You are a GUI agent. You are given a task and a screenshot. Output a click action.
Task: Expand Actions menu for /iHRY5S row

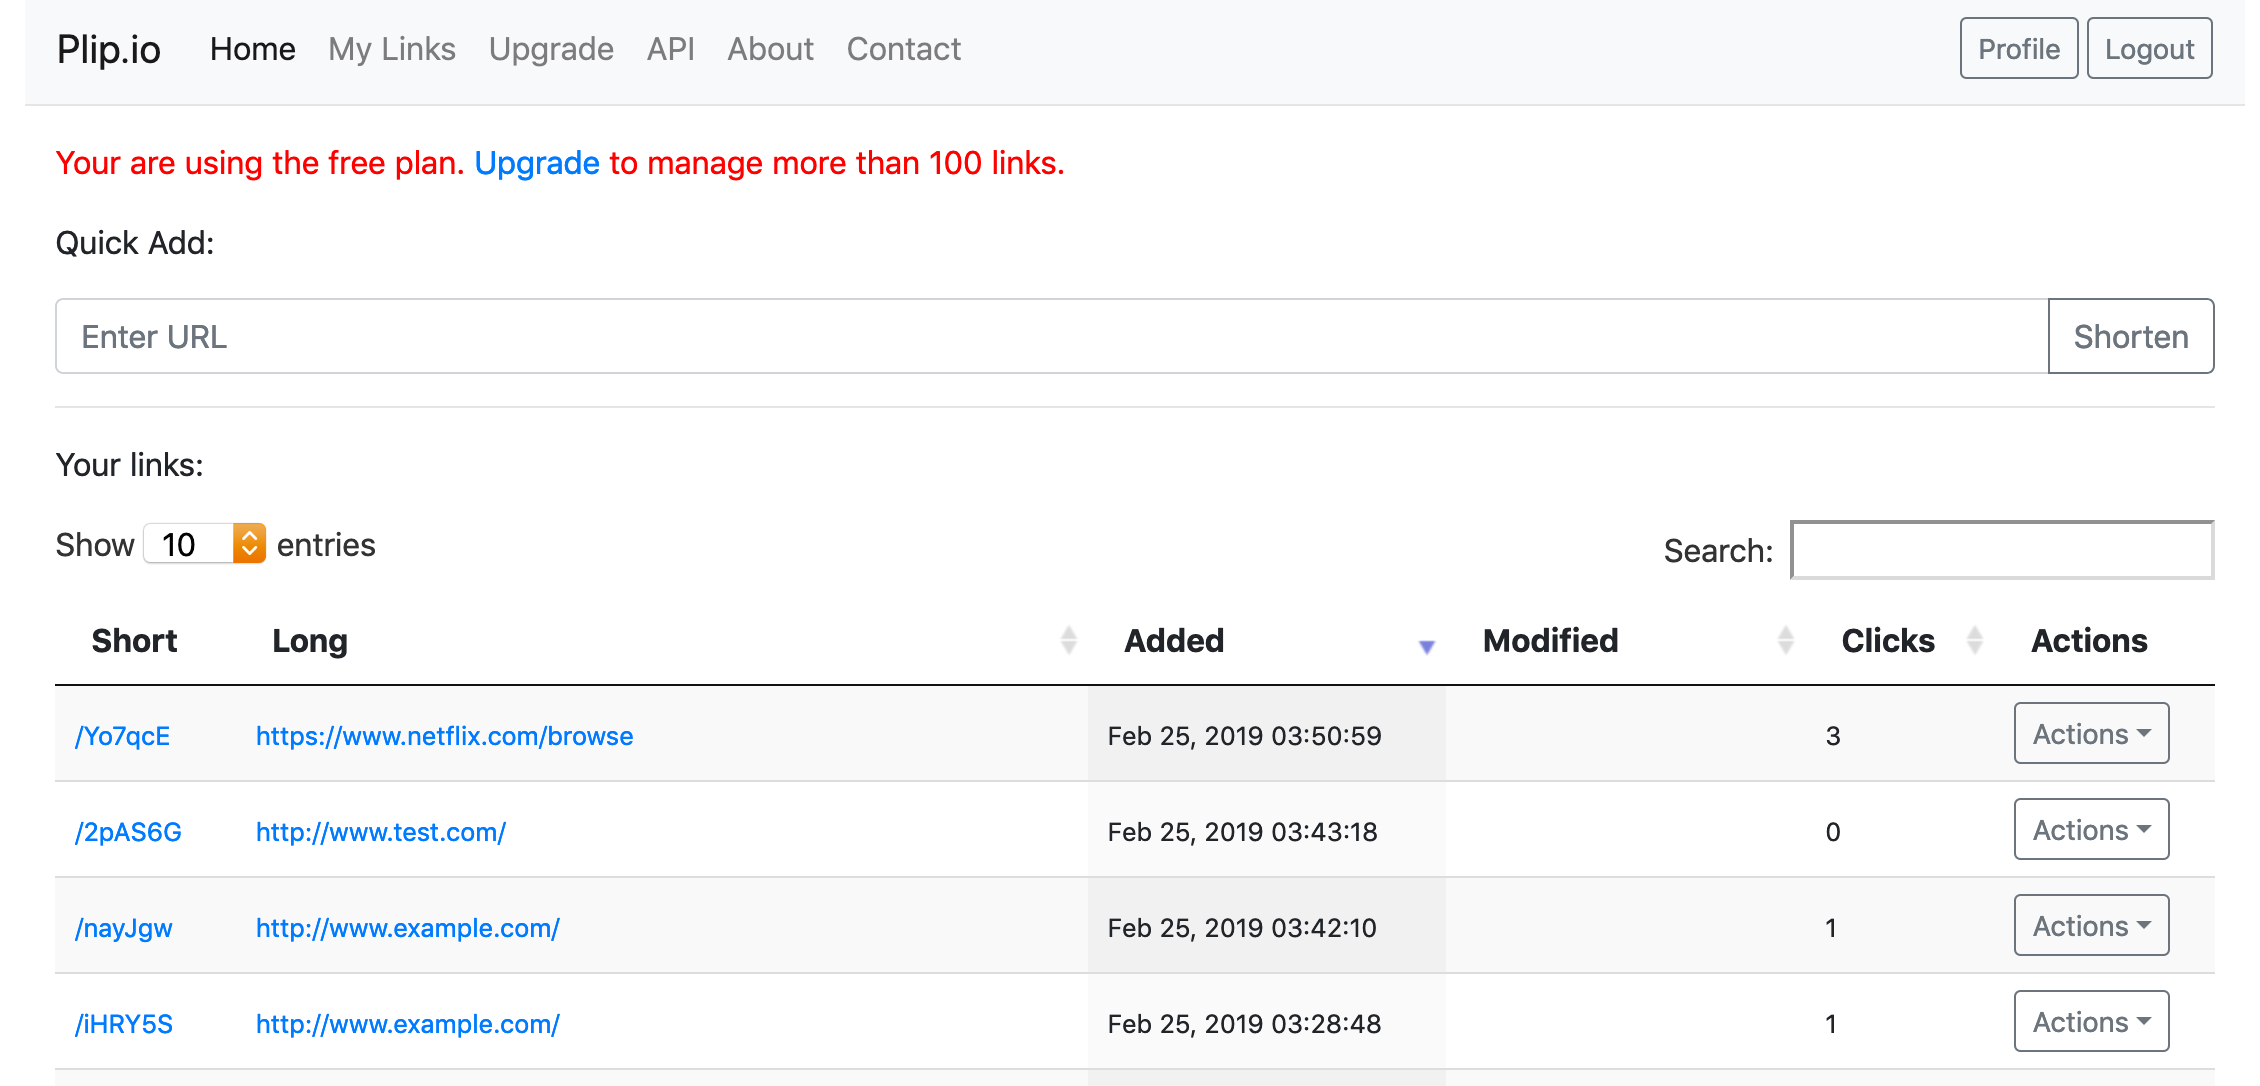point(2091,1022)
